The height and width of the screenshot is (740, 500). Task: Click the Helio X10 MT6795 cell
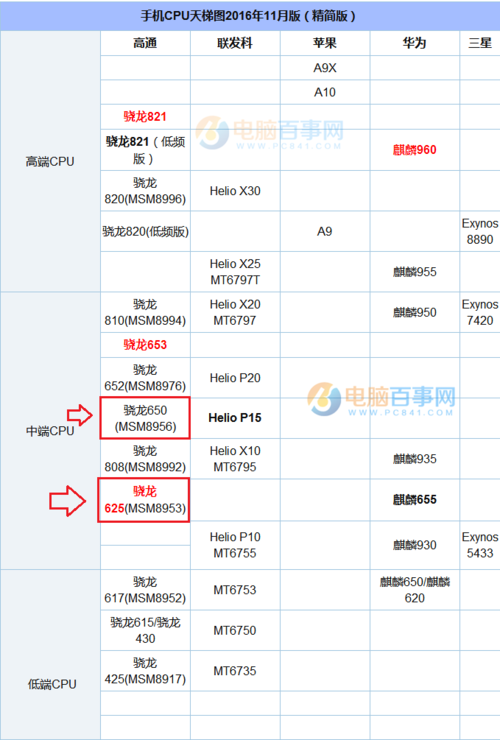pyautogui.click(x=235, y=459)
